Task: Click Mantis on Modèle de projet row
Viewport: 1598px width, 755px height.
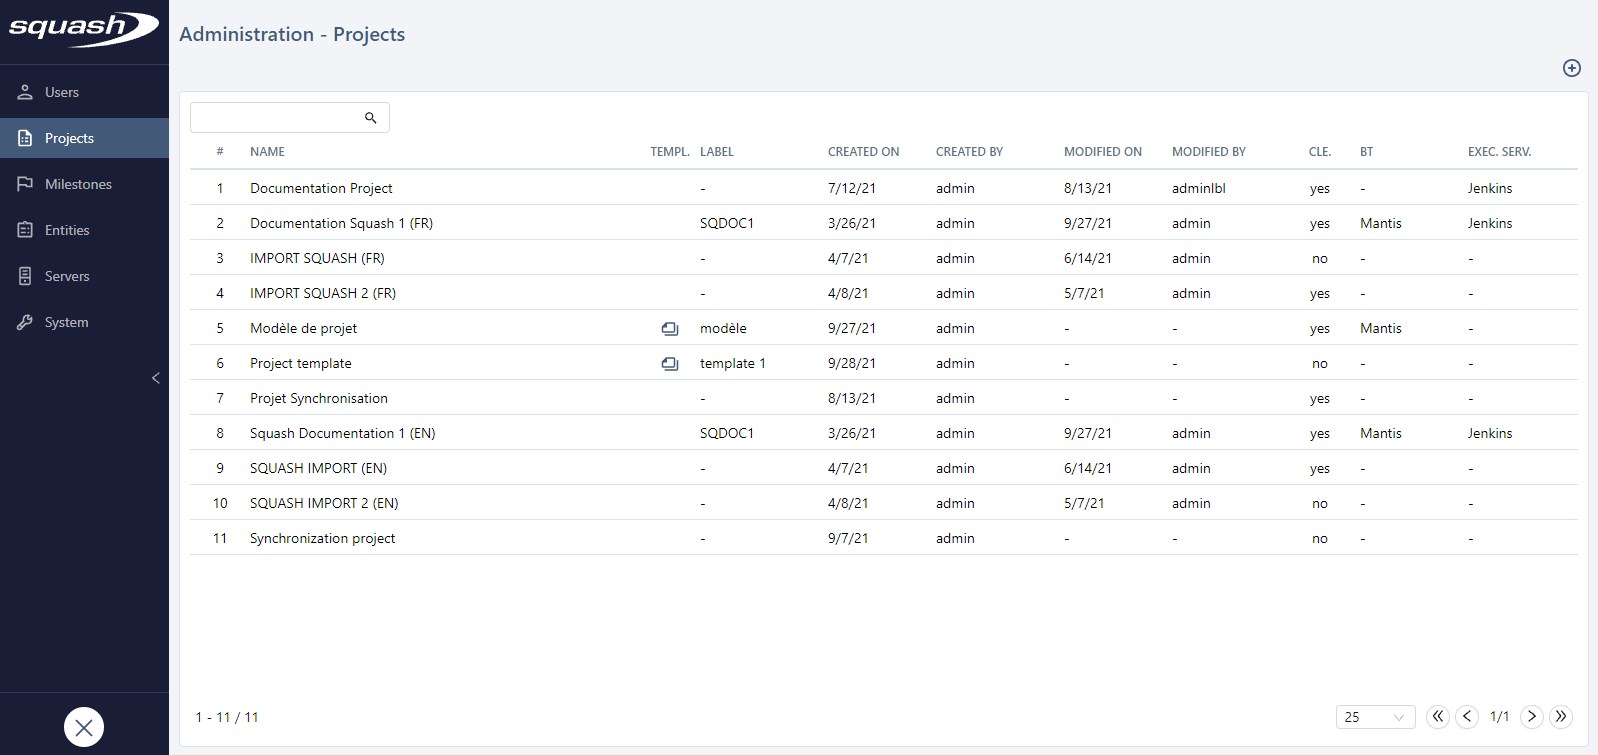Action: pos(1381,328)
